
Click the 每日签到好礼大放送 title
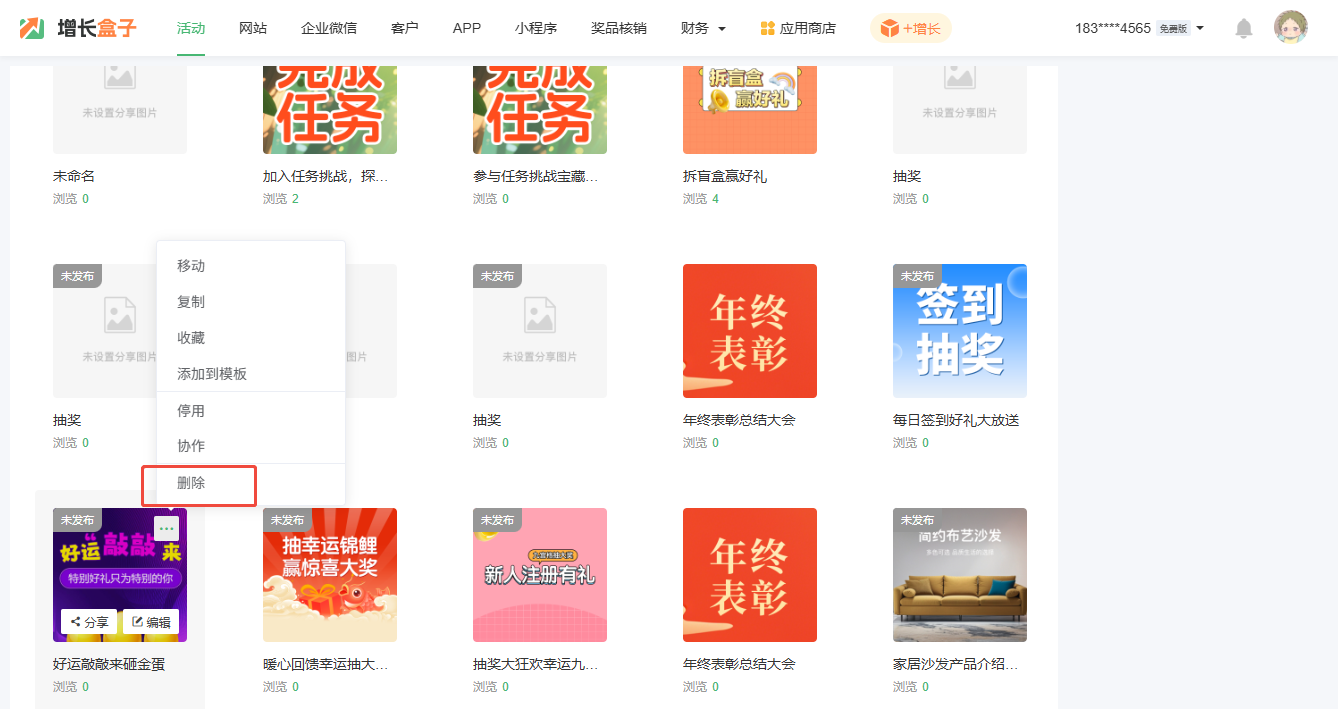pyautogui.click(x=956, y=420)
